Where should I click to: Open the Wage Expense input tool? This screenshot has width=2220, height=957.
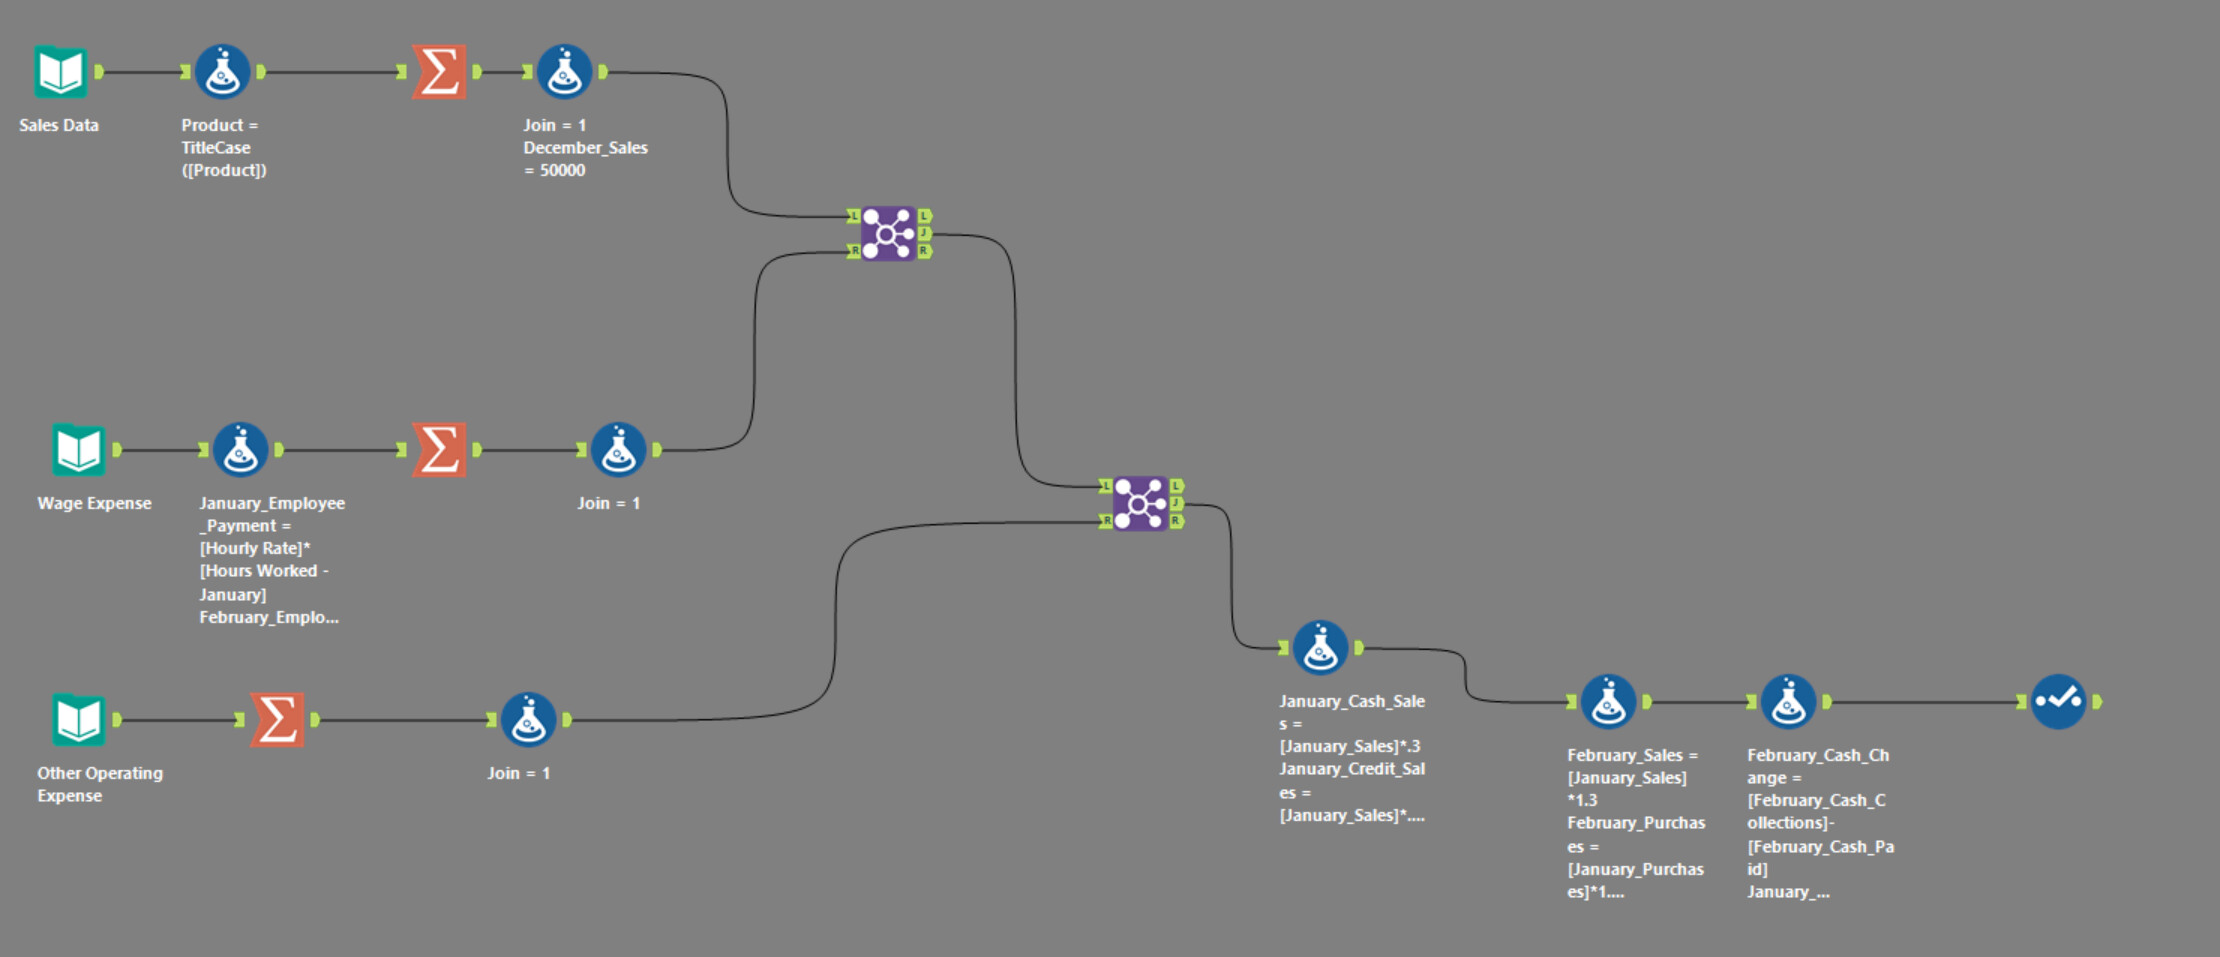click(x=78, y=450)
